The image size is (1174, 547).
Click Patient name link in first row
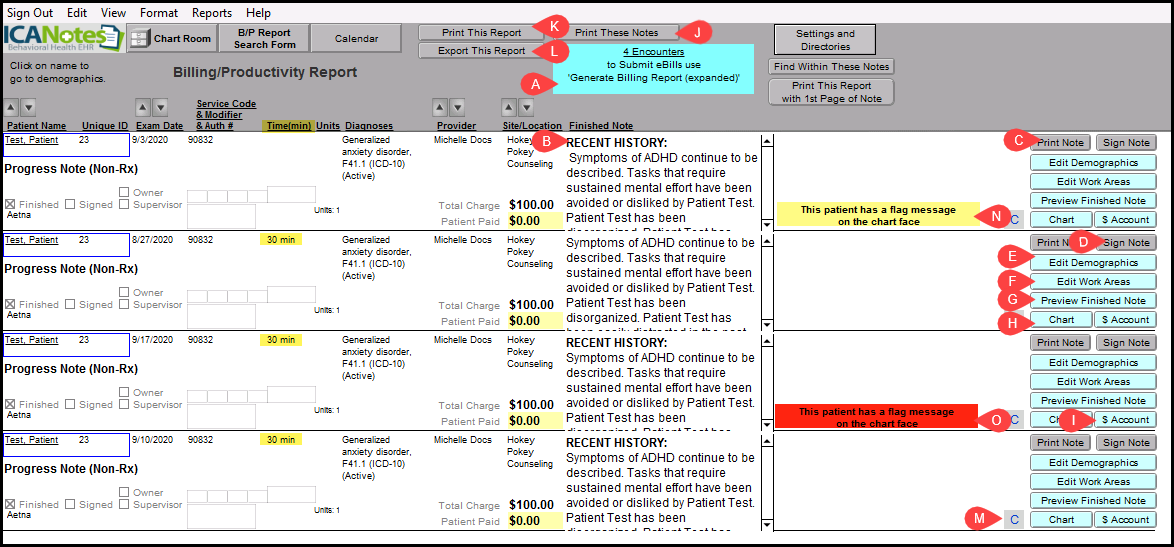click(32, 141)
